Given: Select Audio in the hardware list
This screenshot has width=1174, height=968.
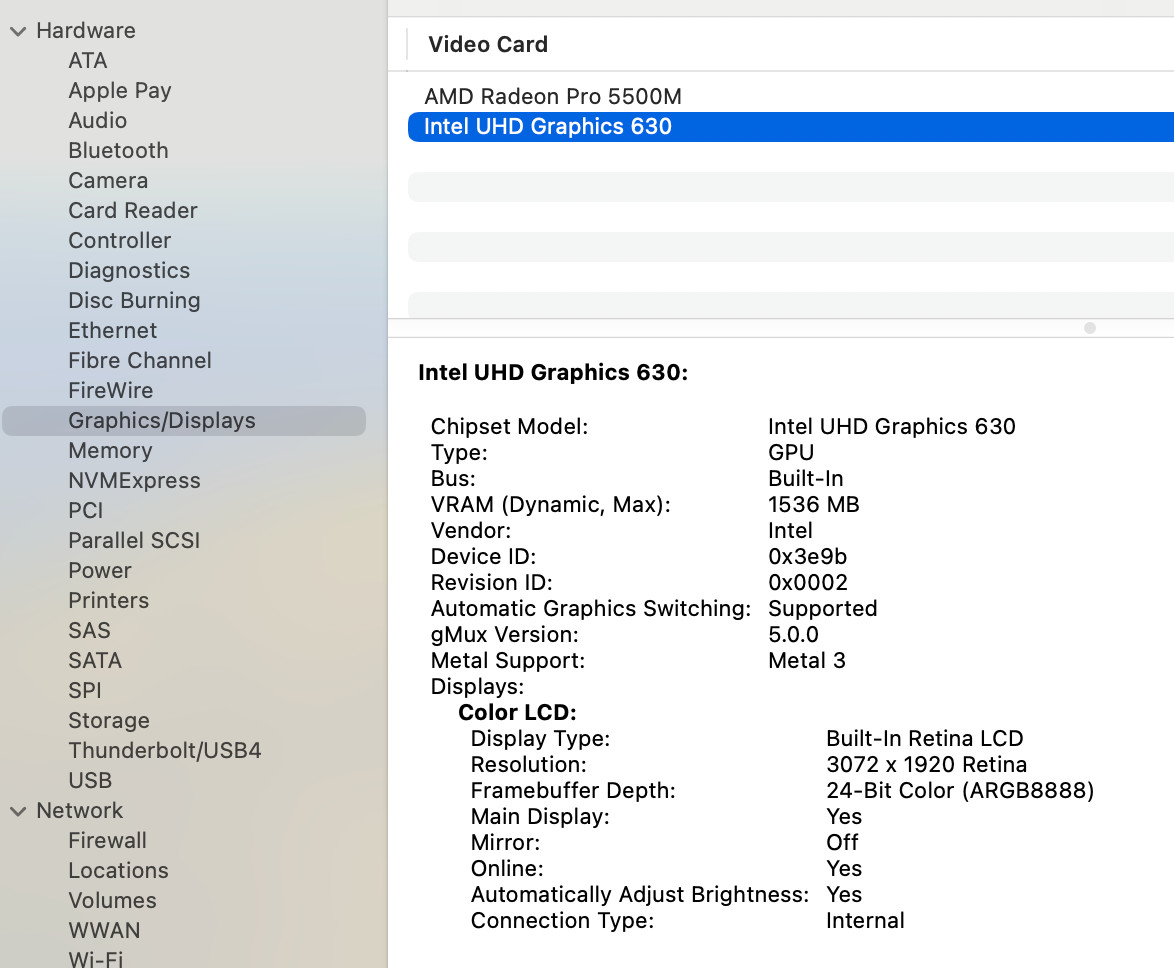Looking at the screenshot, I should [x=97, y=121].
